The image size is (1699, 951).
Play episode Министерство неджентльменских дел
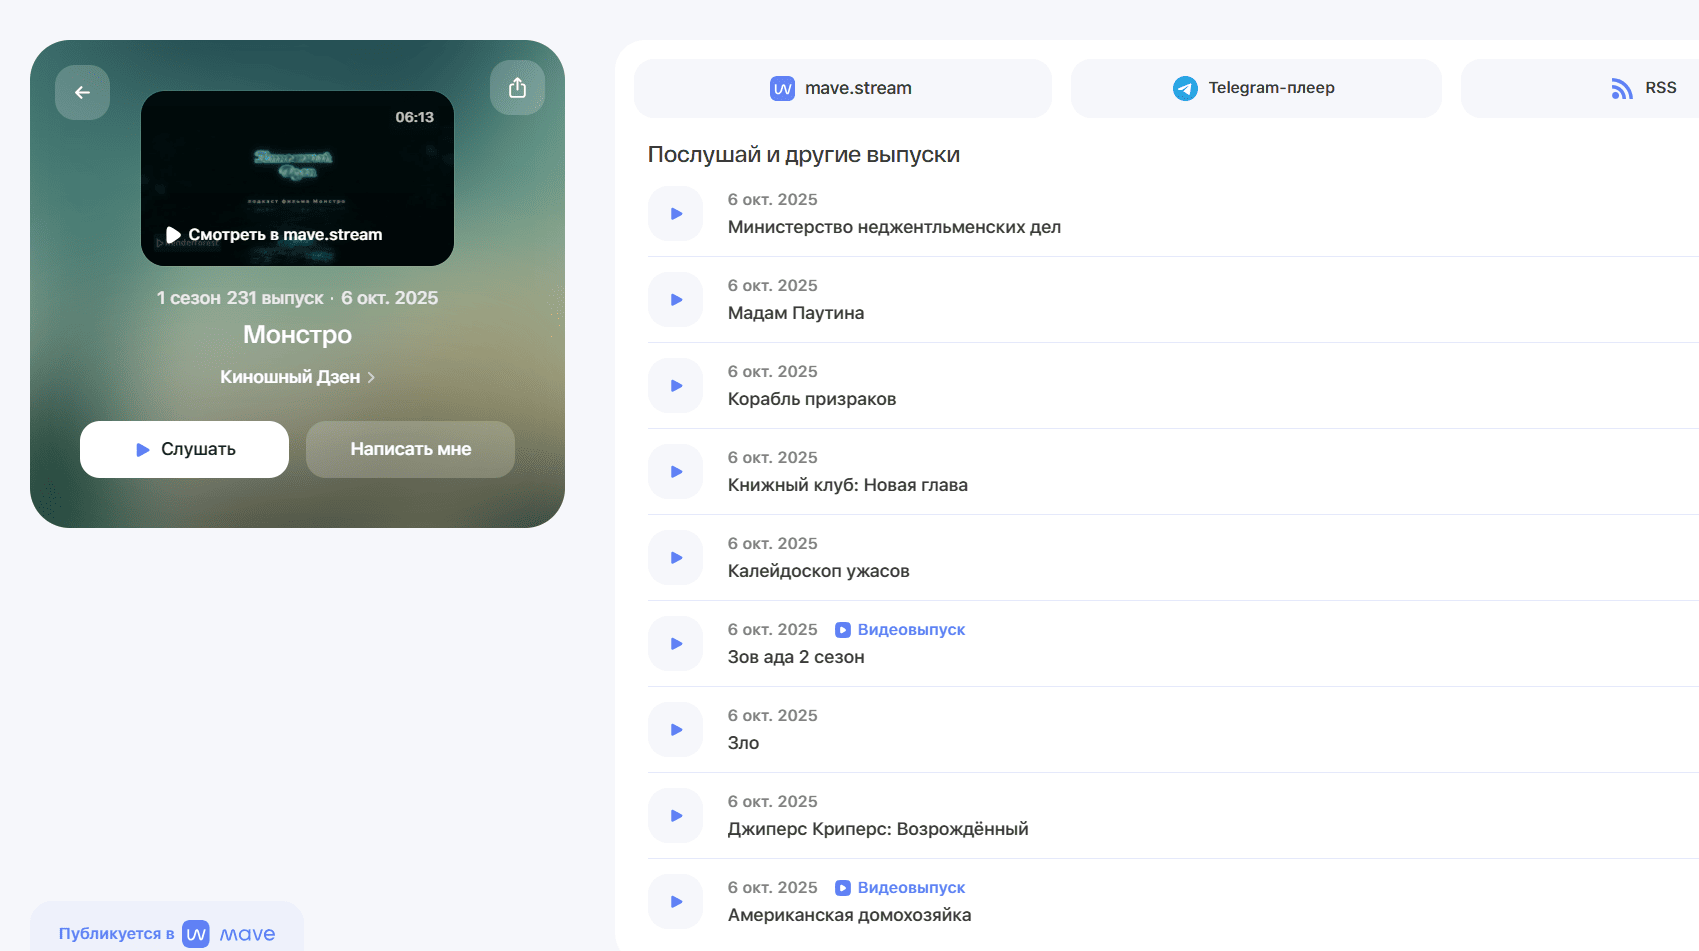point(676,214)
